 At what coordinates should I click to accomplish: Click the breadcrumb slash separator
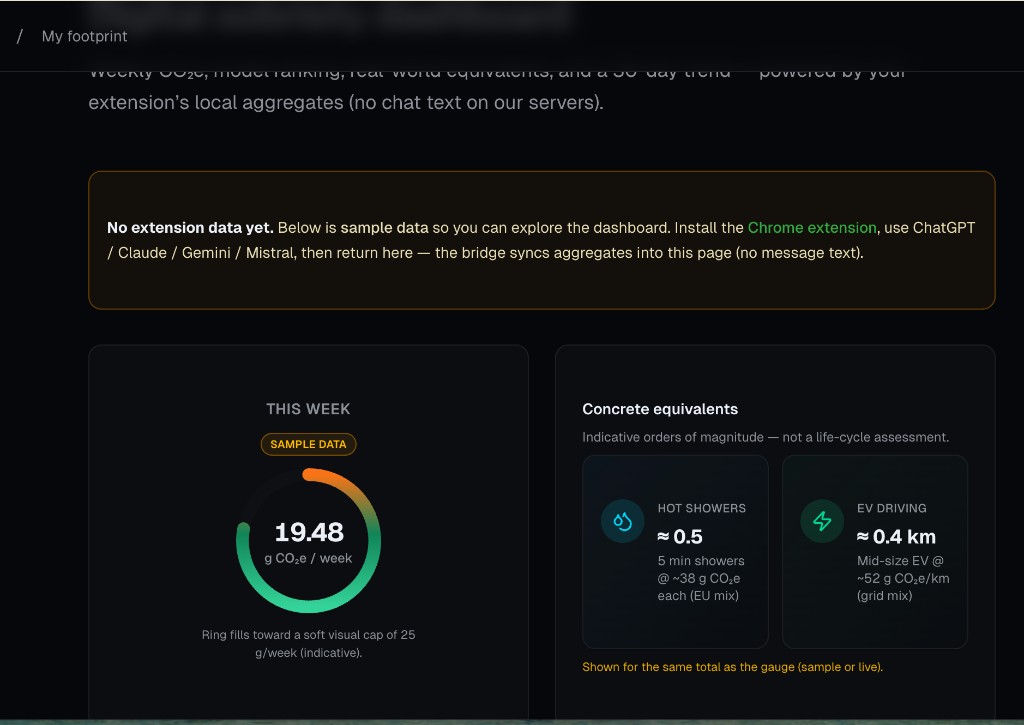pyautogui.click(x=20, y=36)
